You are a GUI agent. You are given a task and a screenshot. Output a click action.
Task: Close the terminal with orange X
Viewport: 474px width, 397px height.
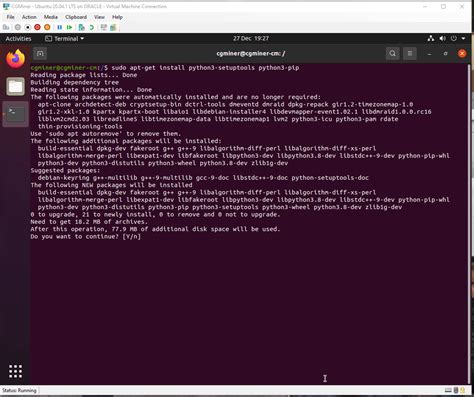point(462,54)
